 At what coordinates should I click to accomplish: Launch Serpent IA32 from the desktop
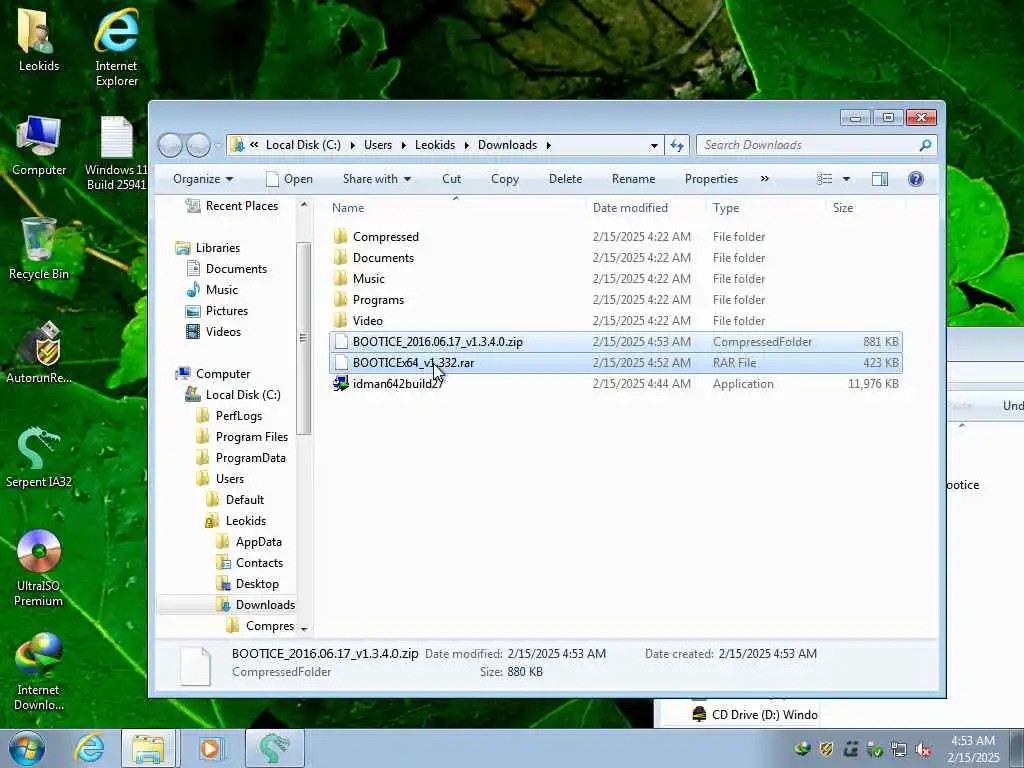39,457
